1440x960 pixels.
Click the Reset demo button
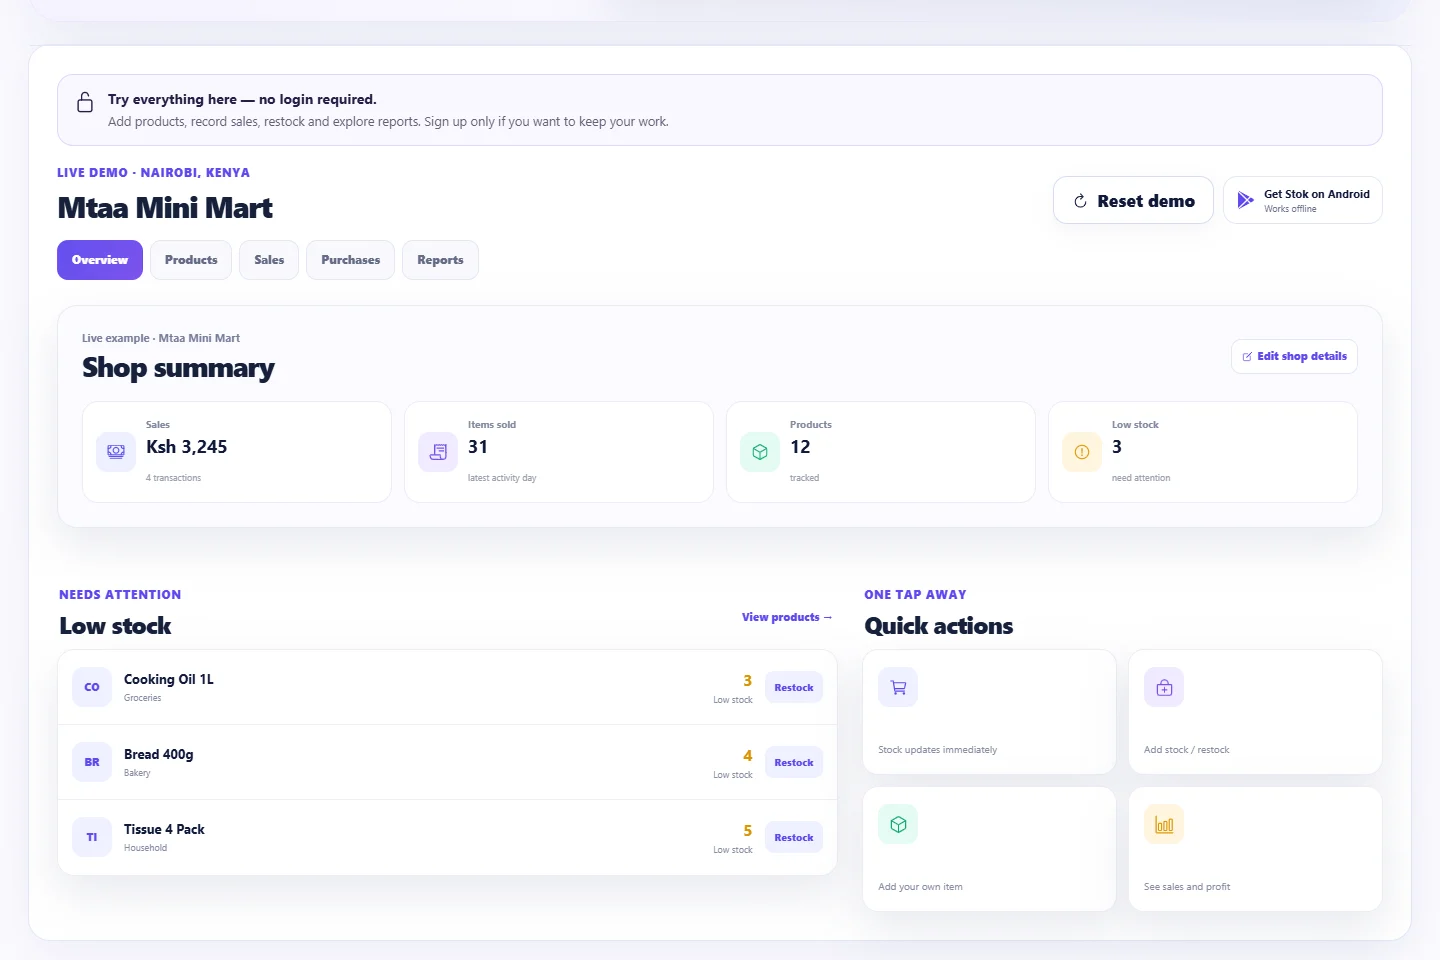pyautogui.click(x=1133, y=200)
